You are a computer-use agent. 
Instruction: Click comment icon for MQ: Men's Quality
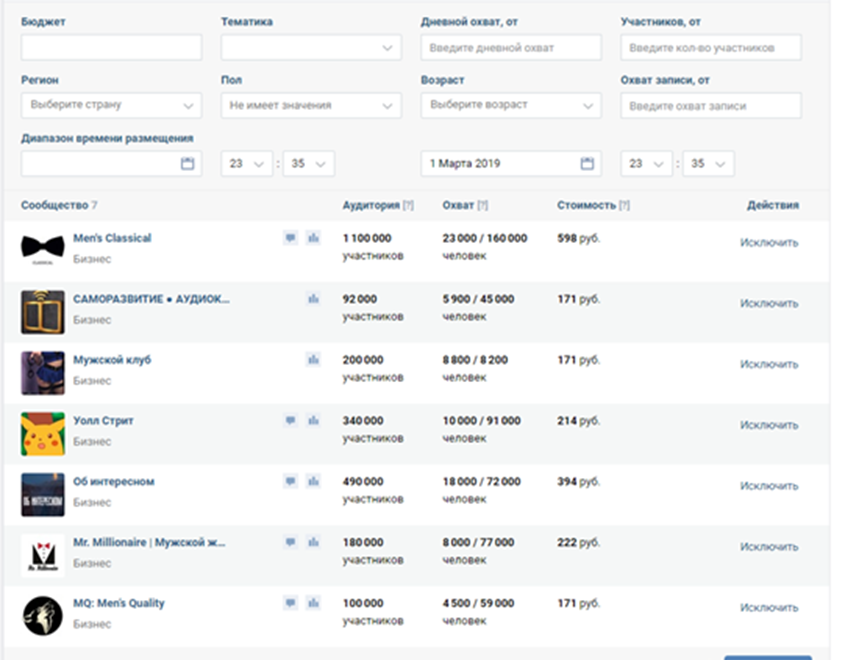[290, 603]
